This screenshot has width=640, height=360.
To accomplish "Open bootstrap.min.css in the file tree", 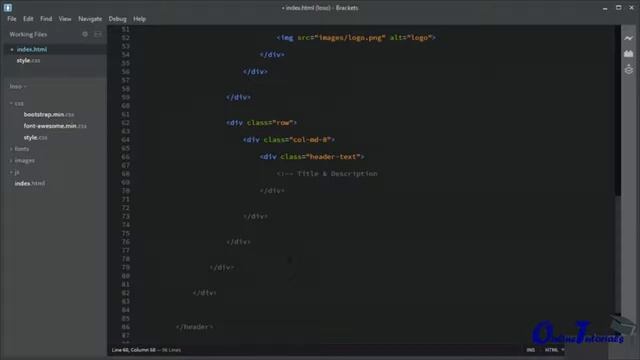I will pos(49,115).
